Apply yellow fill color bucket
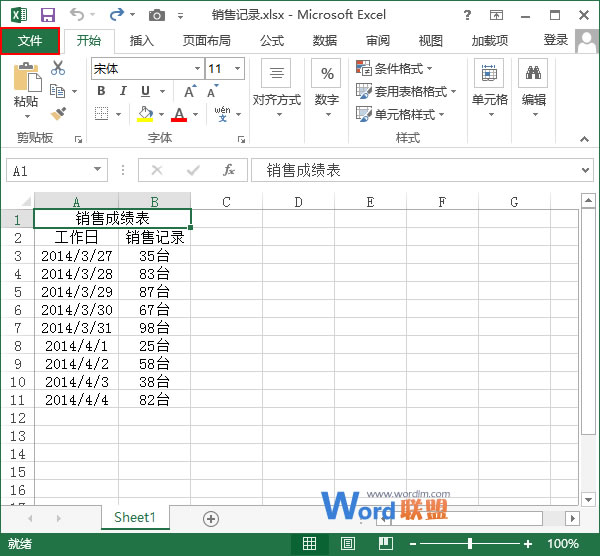600x556 pixels. click(x=145, y=114)
